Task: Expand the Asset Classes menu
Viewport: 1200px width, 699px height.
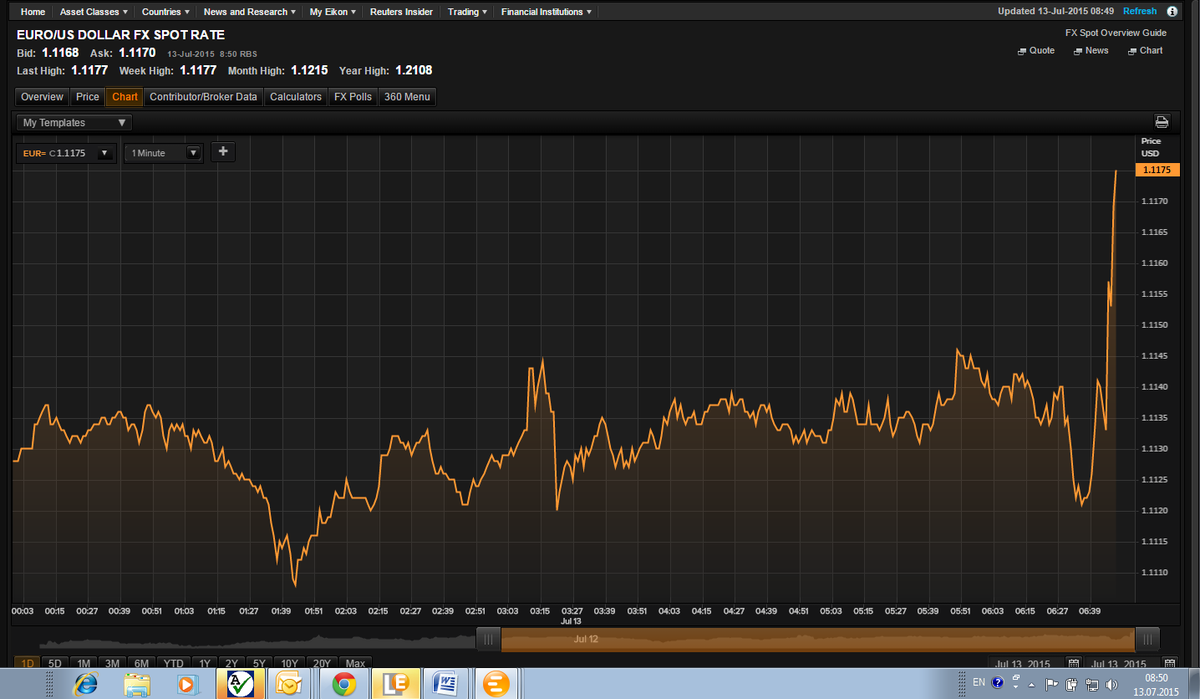Action: tap(93, 12)
